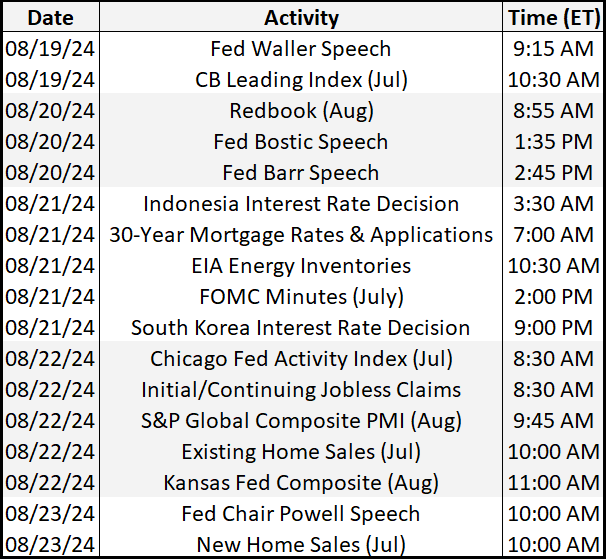Select the EIA Energy Inventories cell
Image resolution: width=606 pixels, height=559 pixels.
pyautogui.click(x=301, y=265)
